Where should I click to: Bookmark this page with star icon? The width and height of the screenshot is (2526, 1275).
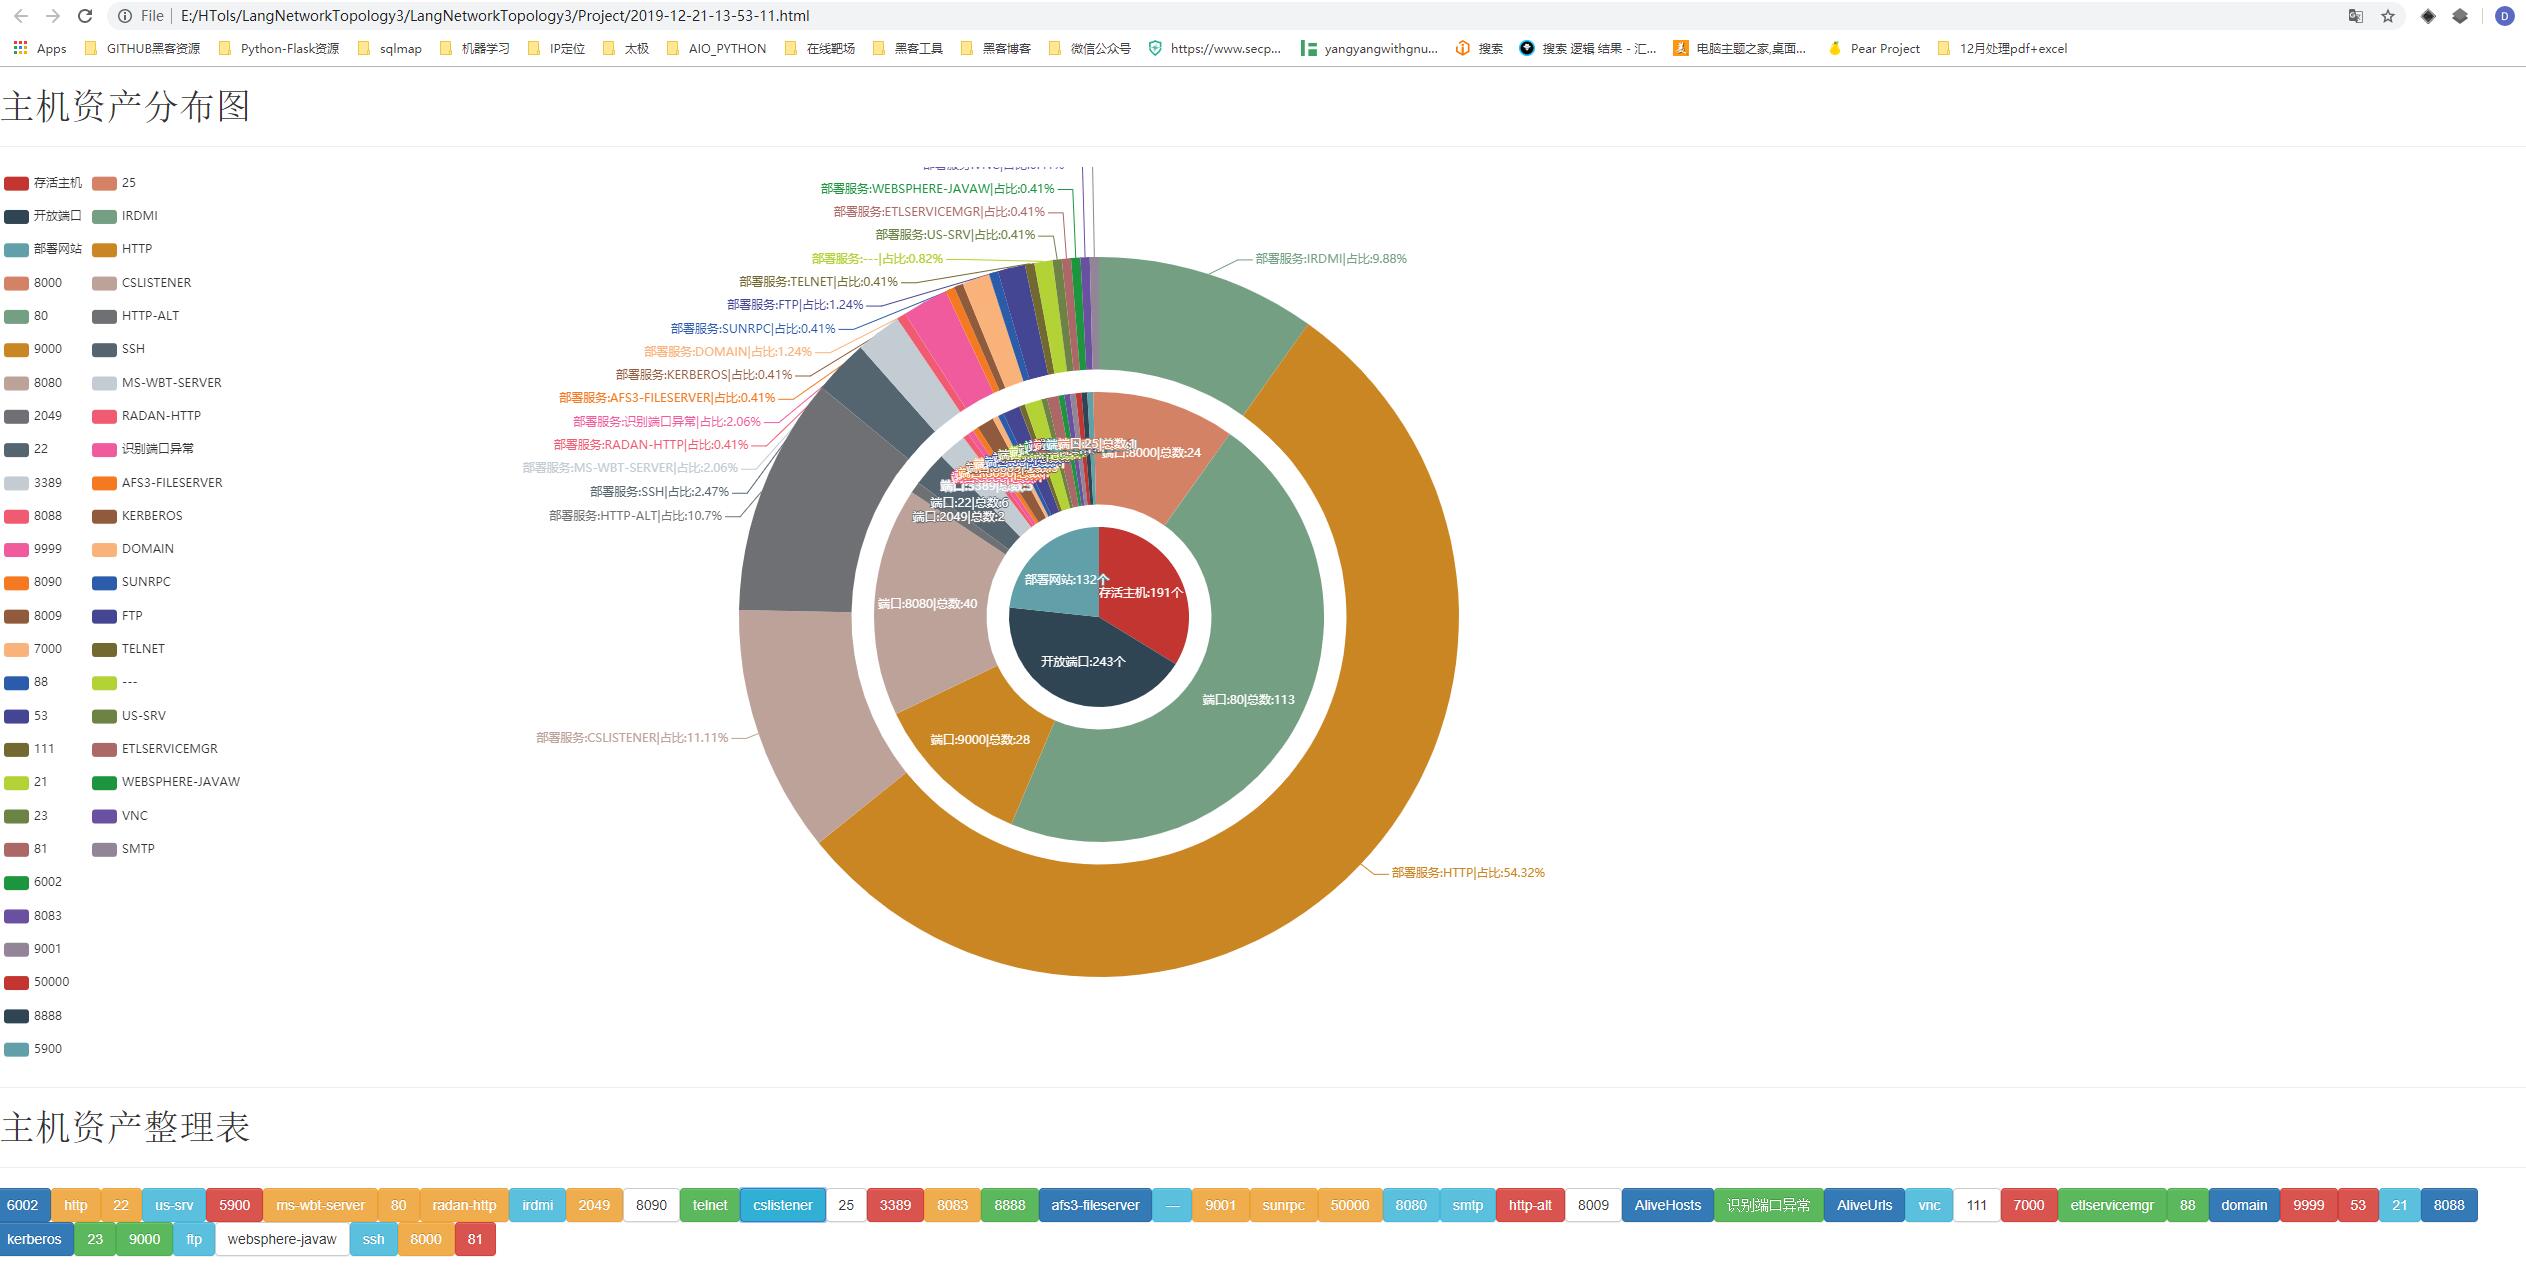click(2388, 16)
